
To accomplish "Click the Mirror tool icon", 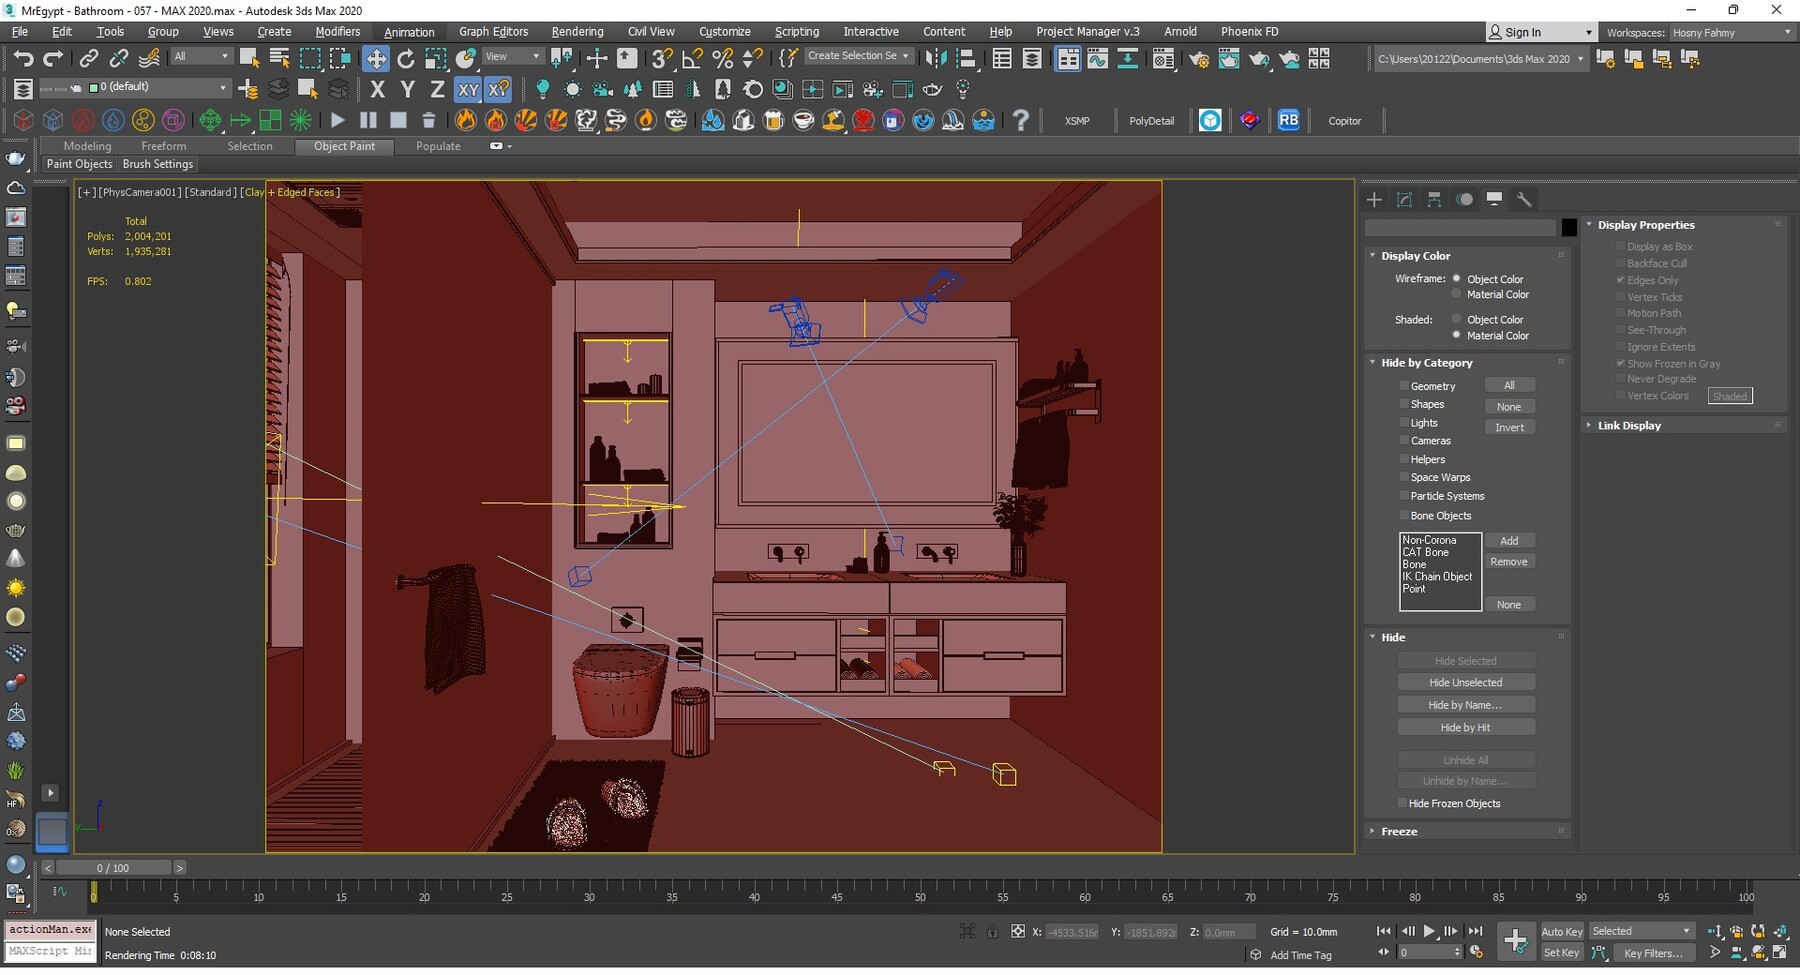I will point(936,59).
